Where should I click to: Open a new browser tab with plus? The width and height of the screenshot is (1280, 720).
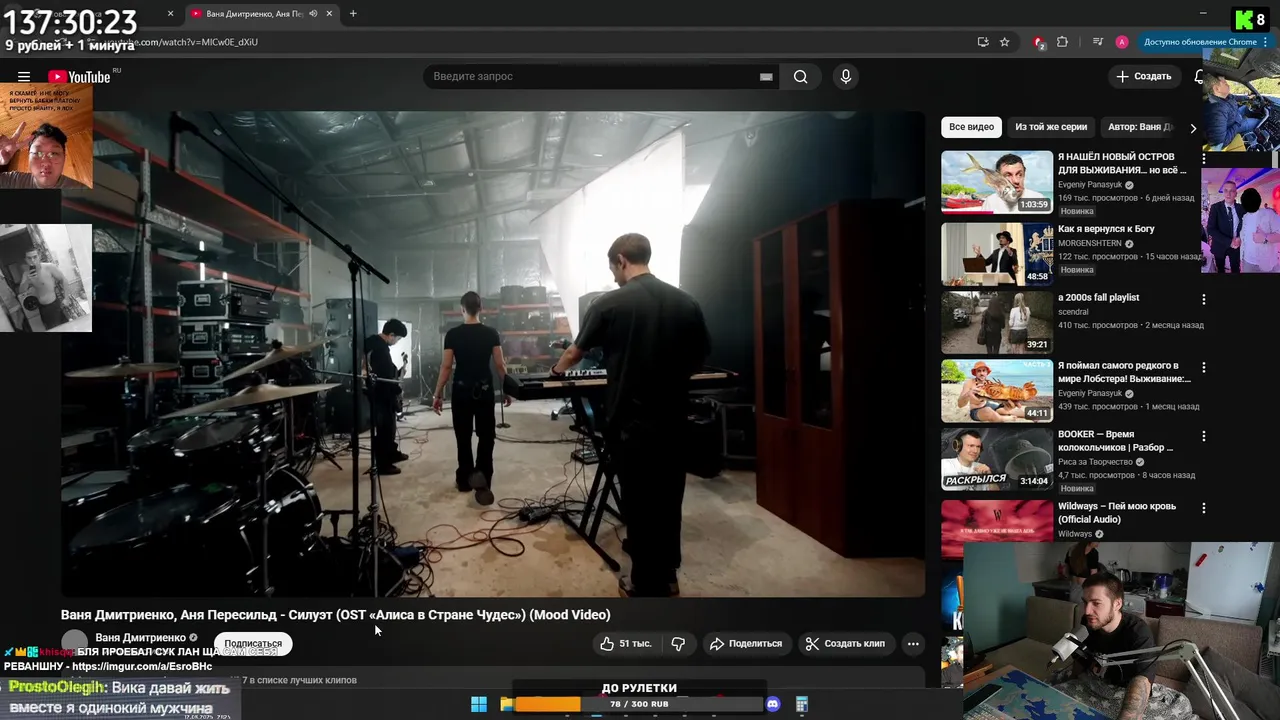point(353,14)
